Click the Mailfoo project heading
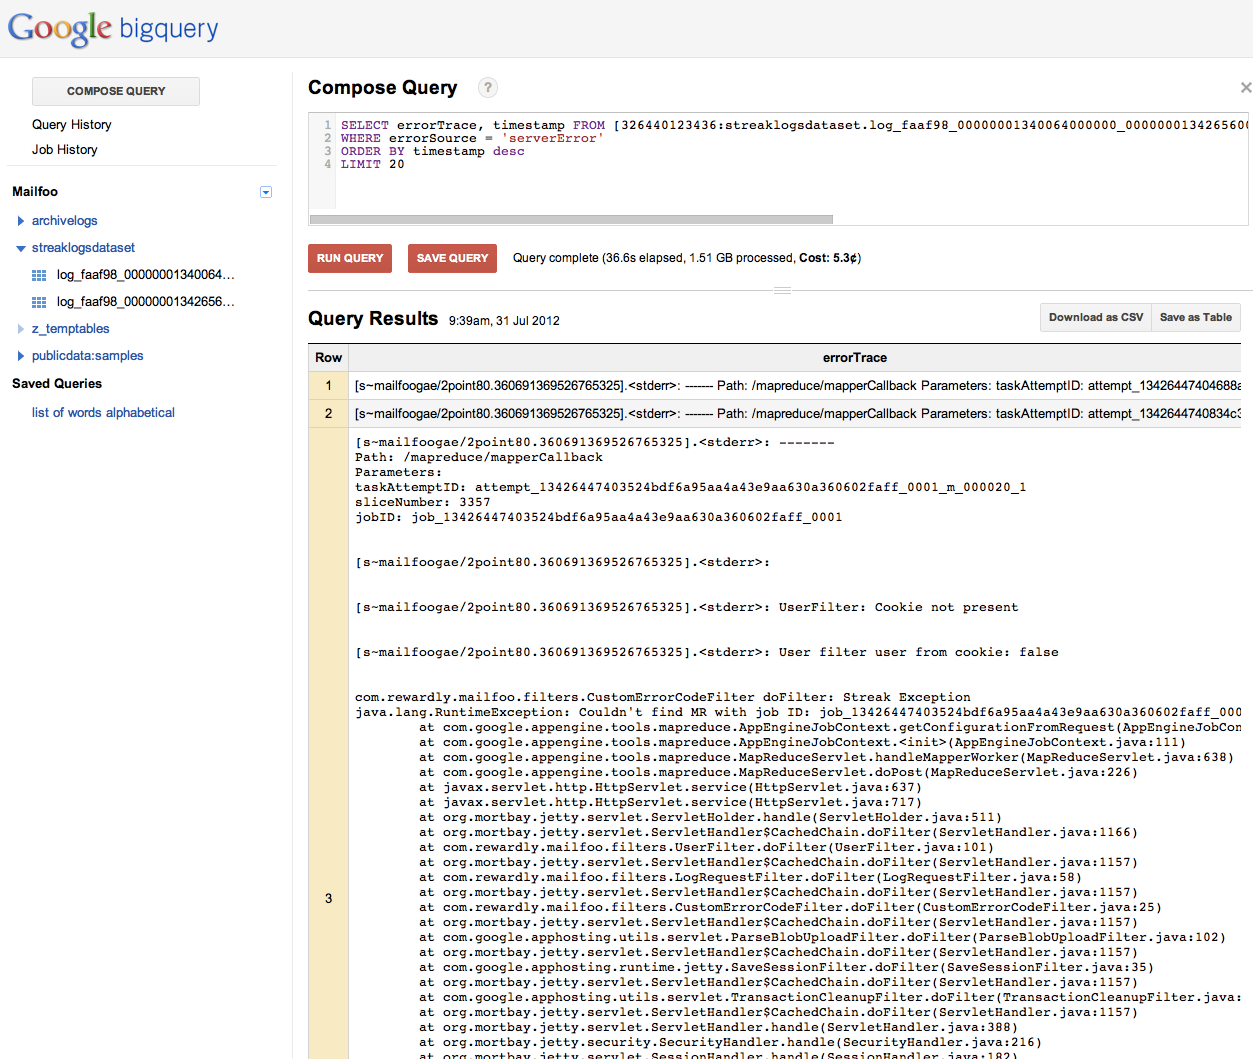1253x1059 pixels. [35, 192]
